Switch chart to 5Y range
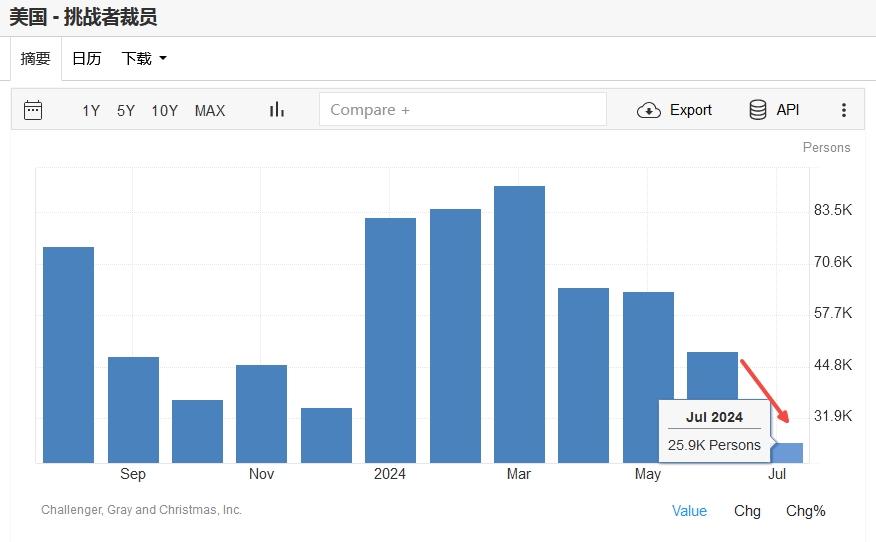Screen dimensions: 876x542 click(126, 110)
